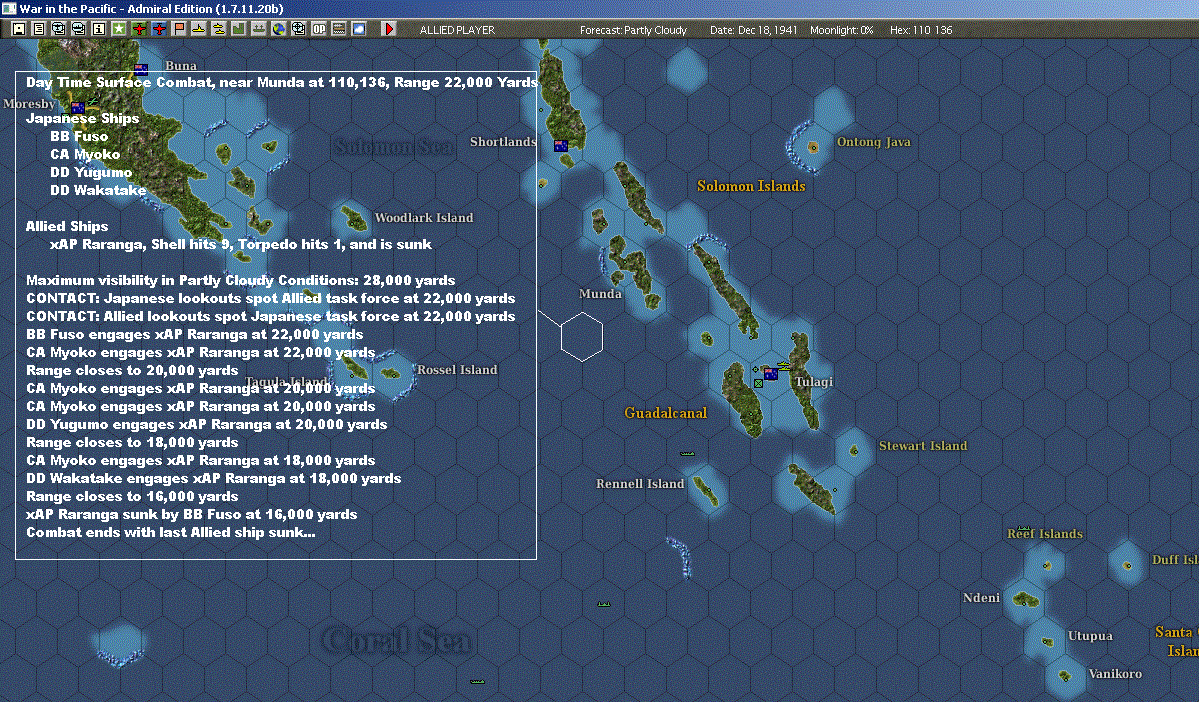Viewport: 1199px width, 702px height.
Task: Click 'xAP Raranga sunk by BB Fuso' line
Action: tap(191, 514)
